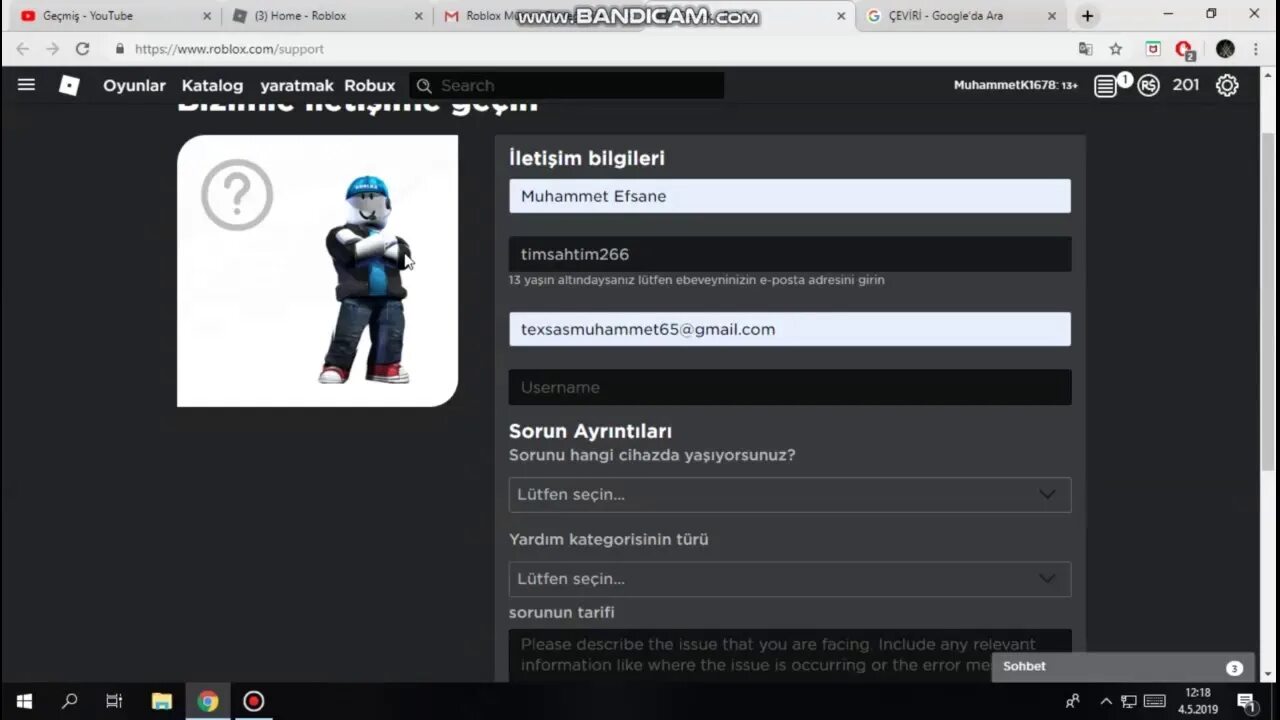The height and width of the screenshot is (720, 1280).
Task: Open Oyunlar in Roblox navbar
Action: (x=134, y=85)
